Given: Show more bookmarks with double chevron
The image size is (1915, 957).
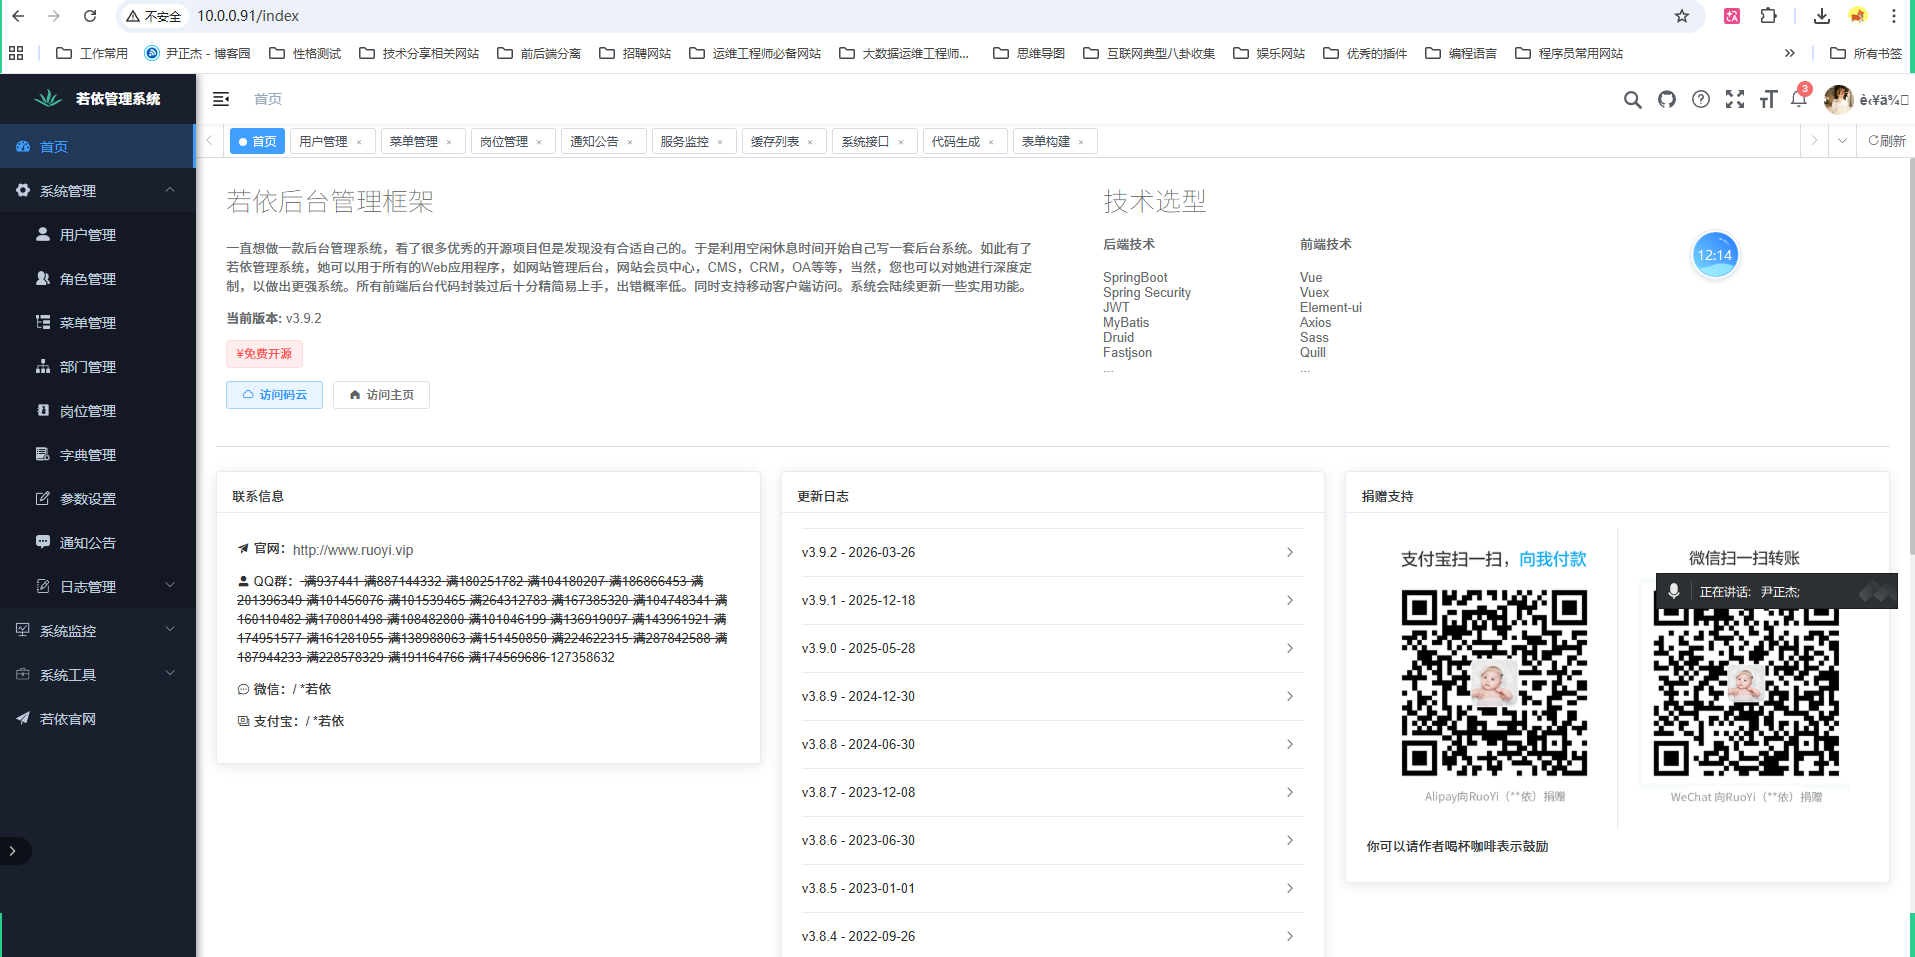Looking at the screenshot, I should click(x=1790, y=53).
